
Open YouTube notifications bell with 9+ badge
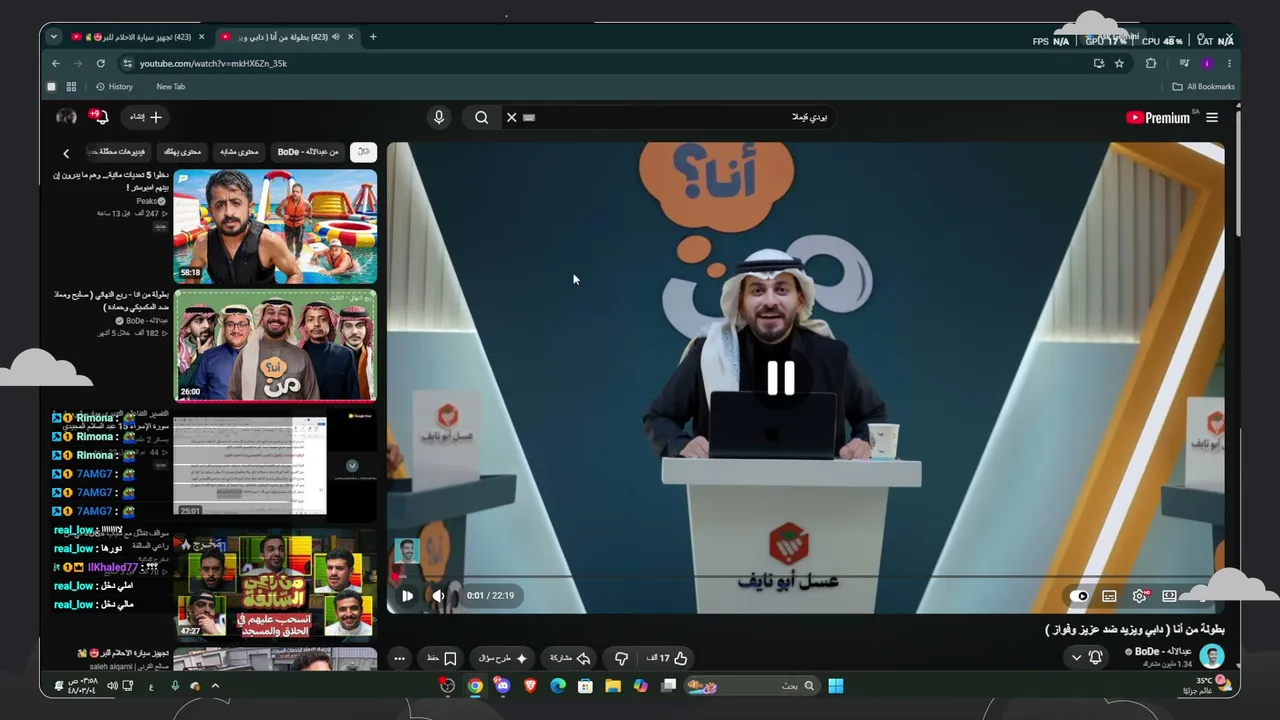click(x=100, y=117)
